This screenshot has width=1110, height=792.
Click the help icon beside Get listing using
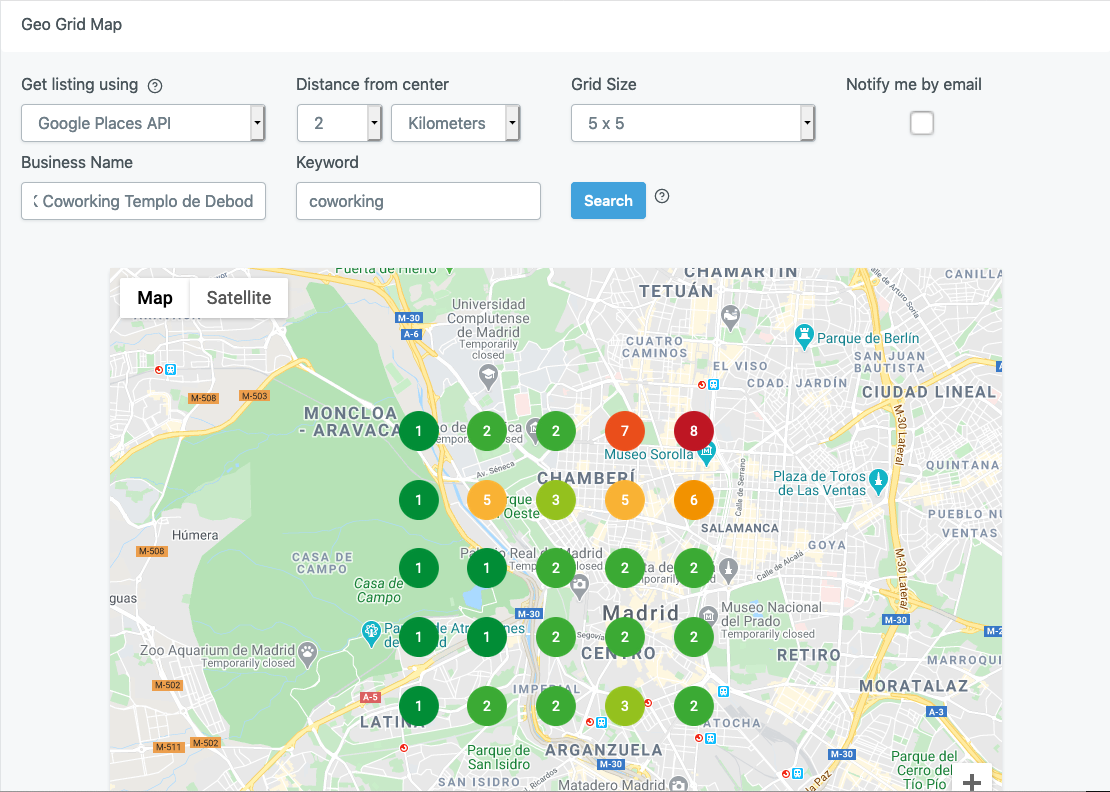[x=155, y=86]
